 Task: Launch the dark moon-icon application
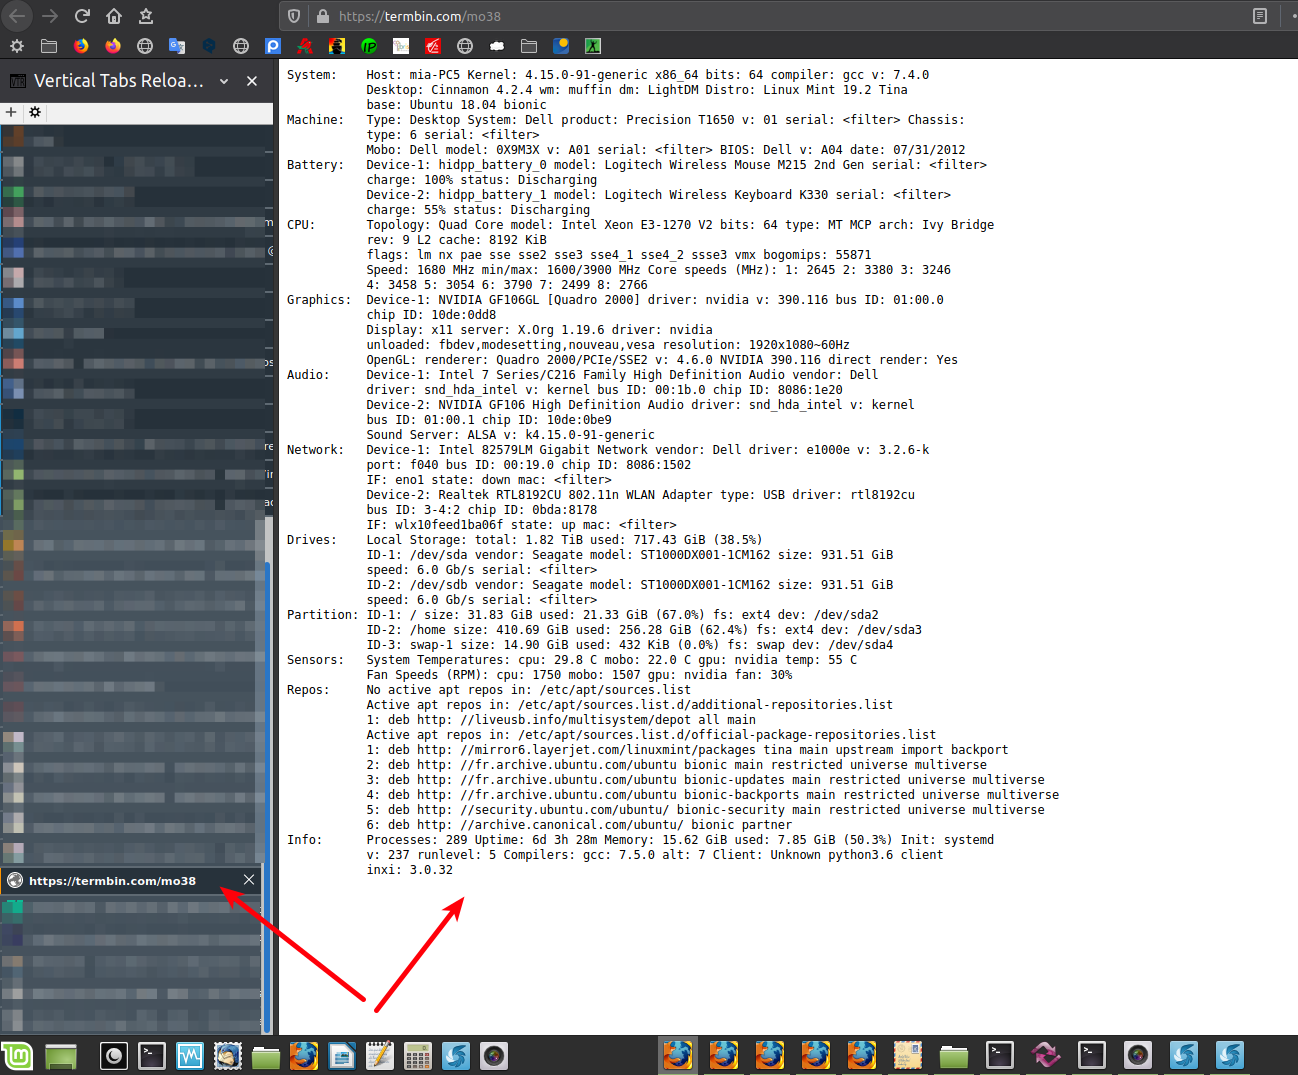pos(114,1056)
